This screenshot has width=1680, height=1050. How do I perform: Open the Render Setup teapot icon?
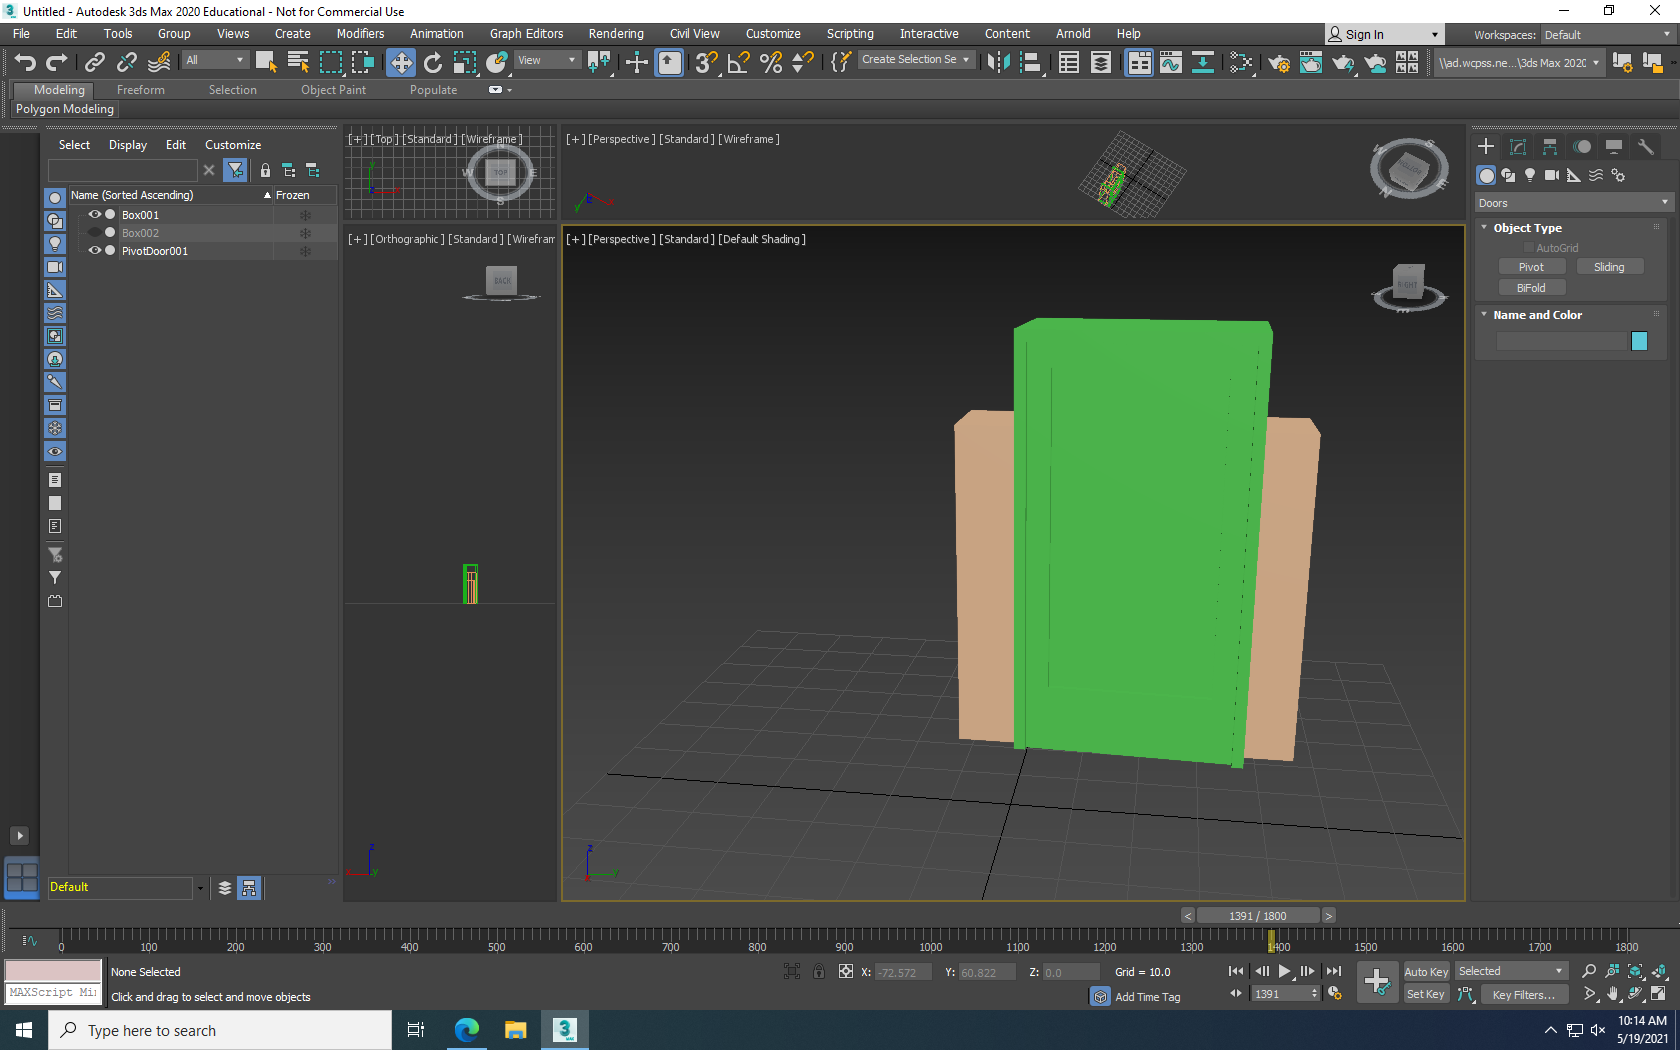[x=1279, y=63]
